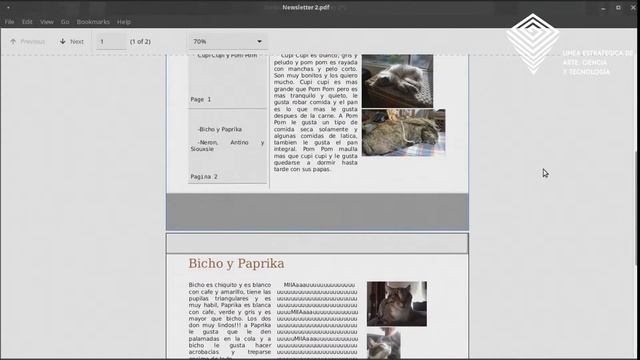
Task: Click the 'Newsletter 2.pdf' window title
Action: coord(306,7)
